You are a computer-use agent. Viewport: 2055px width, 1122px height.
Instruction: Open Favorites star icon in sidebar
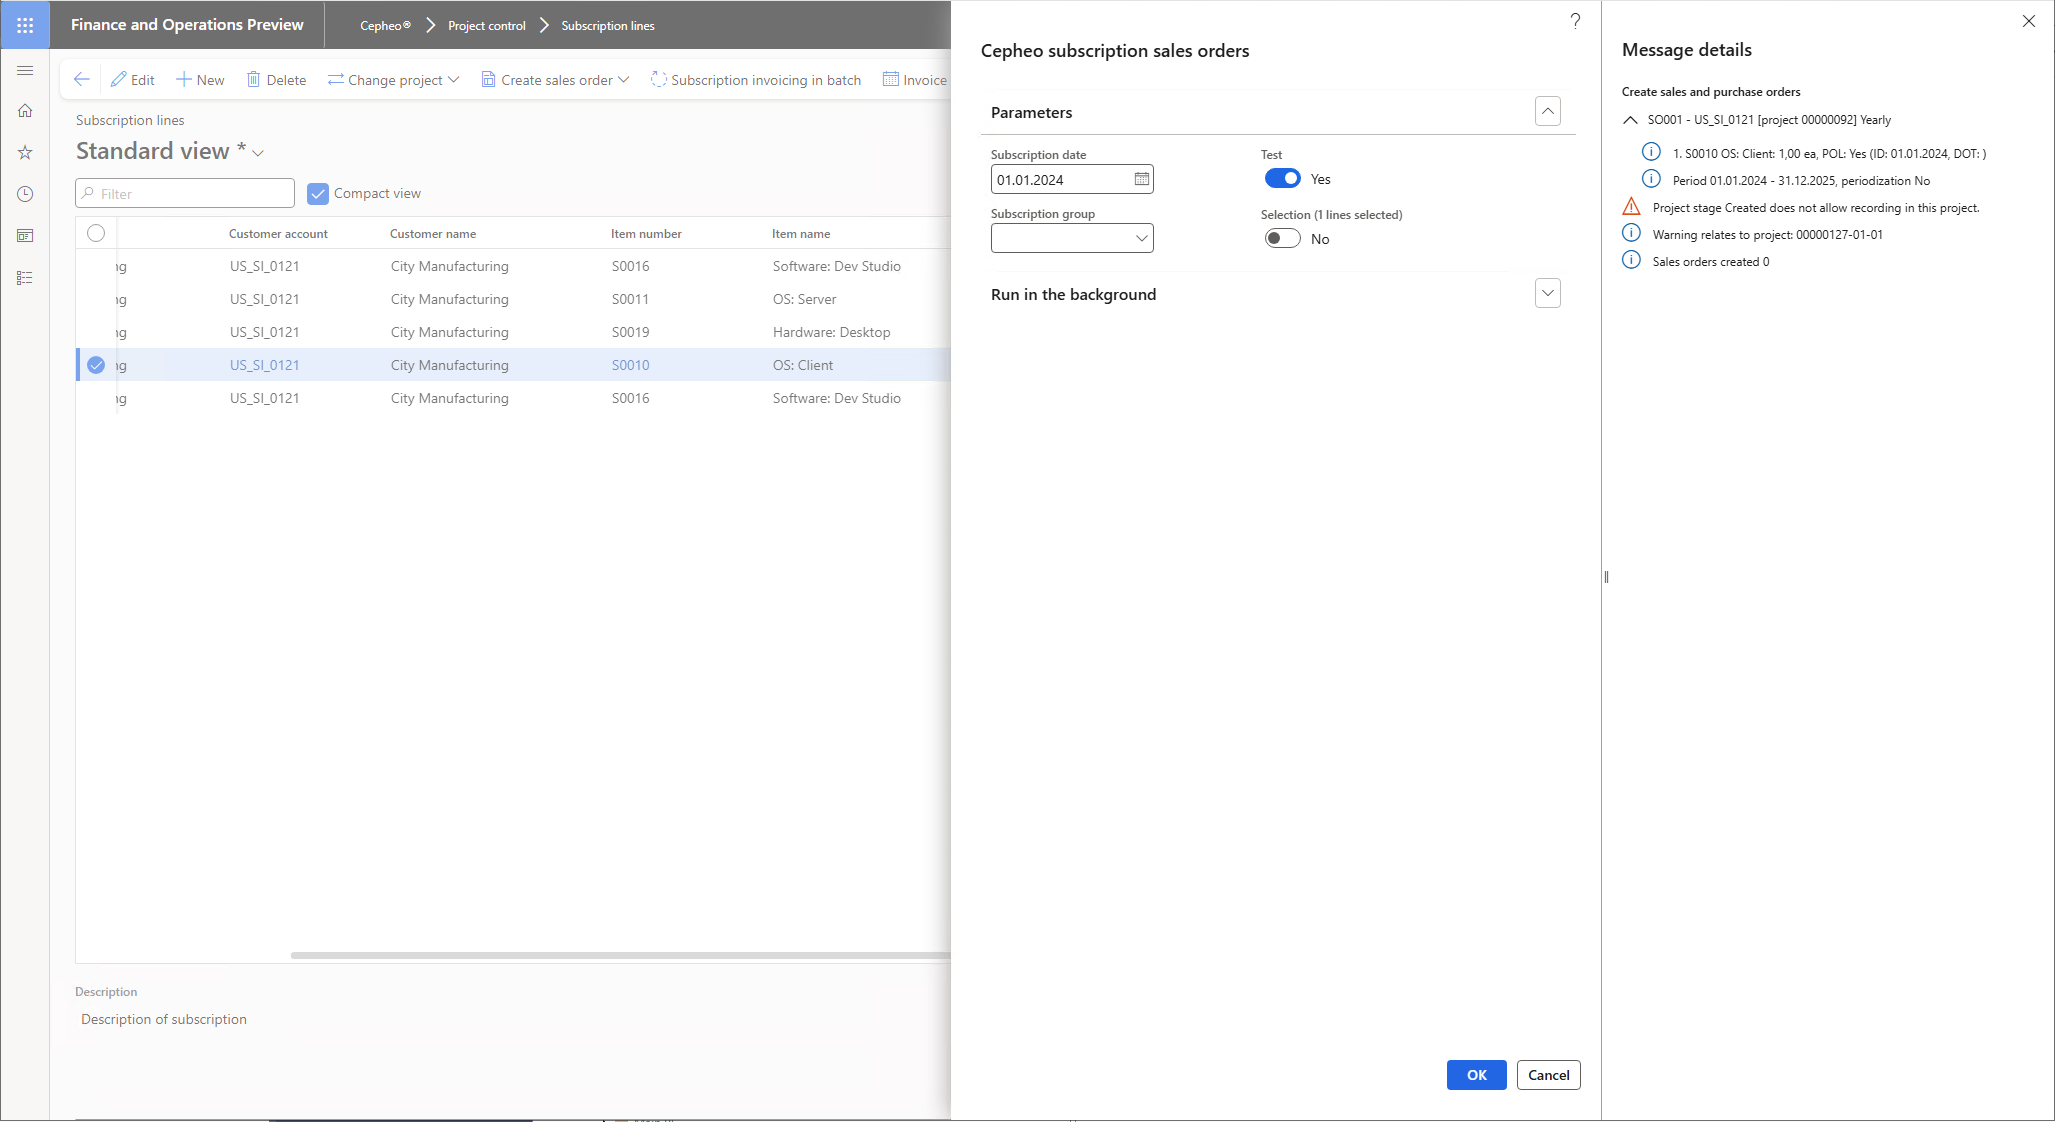tap(25, 153)
